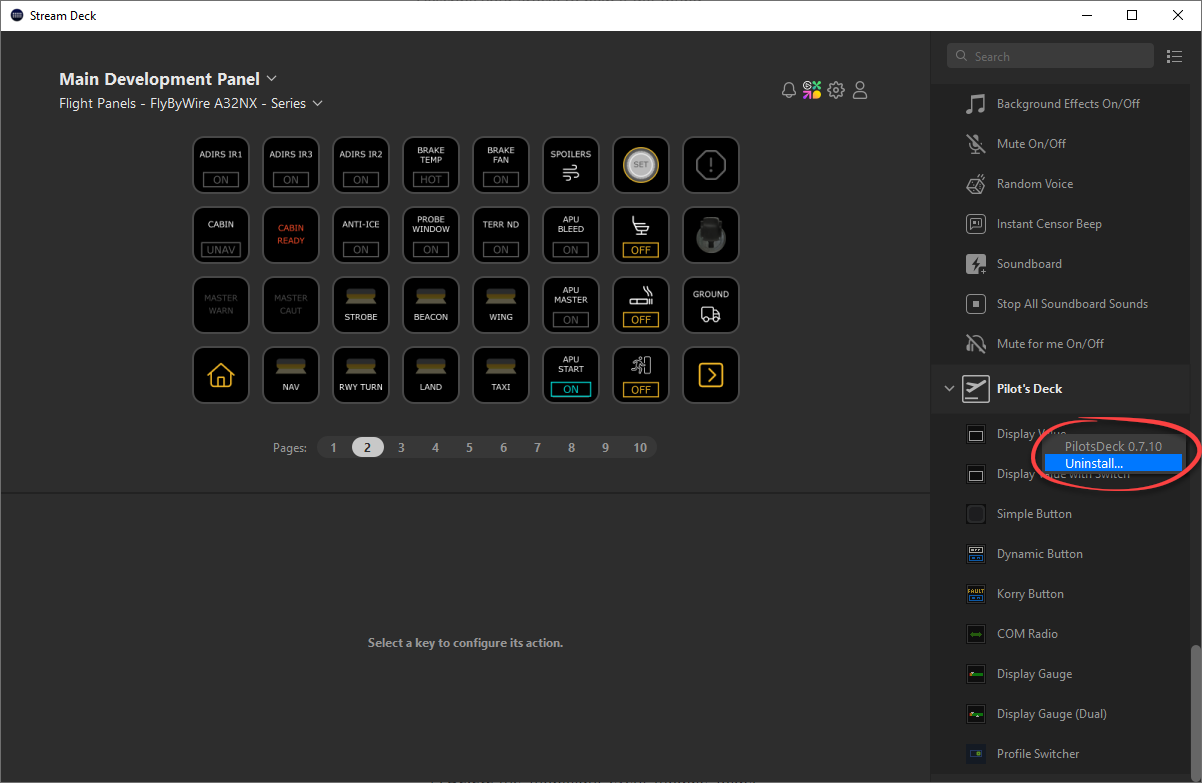Select the home icon key
1202x783 pixels.
[221, 375]
